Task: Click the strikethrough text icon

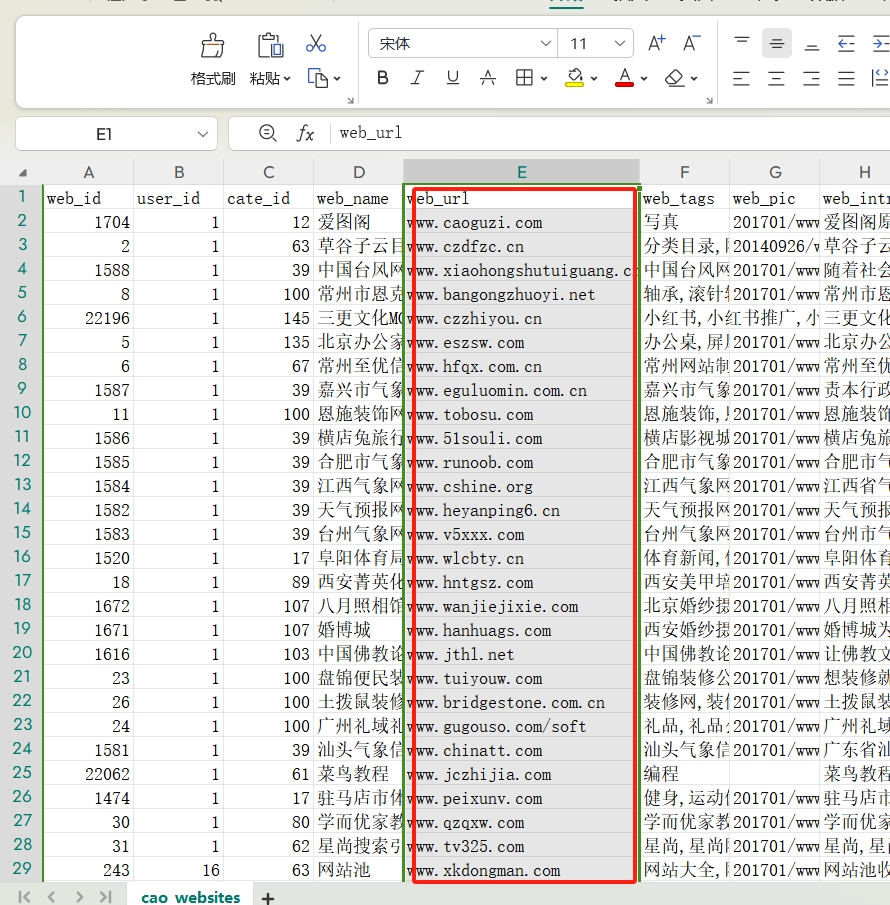Action: [487, 78]
